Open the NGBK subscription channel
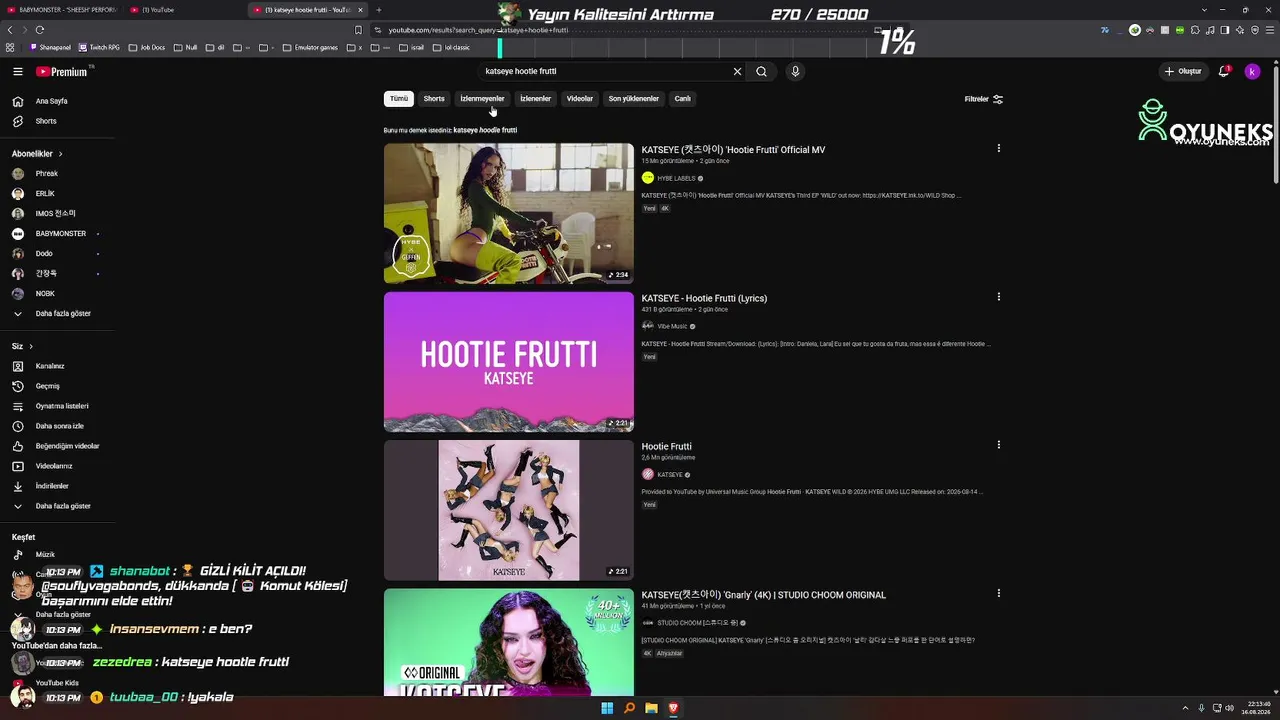Screen dimensions: 1280x720 (58, 294)
